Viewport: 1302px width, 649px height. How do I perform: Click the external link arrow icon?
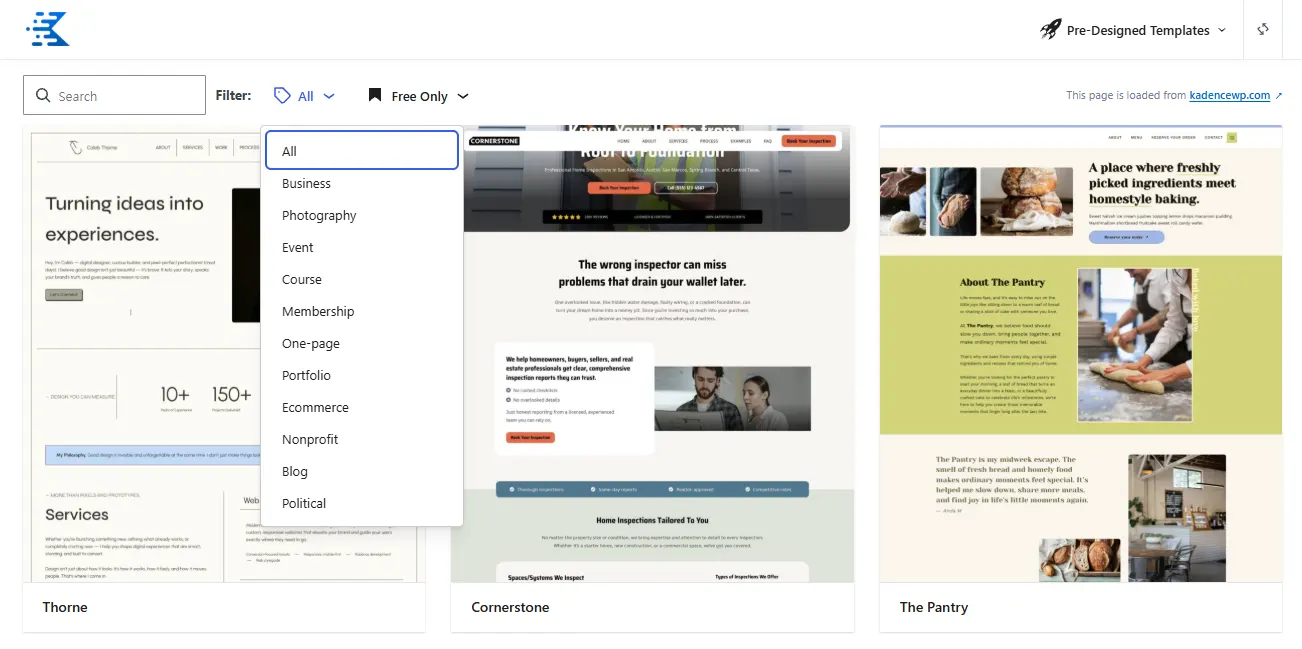pos(1279,96)
